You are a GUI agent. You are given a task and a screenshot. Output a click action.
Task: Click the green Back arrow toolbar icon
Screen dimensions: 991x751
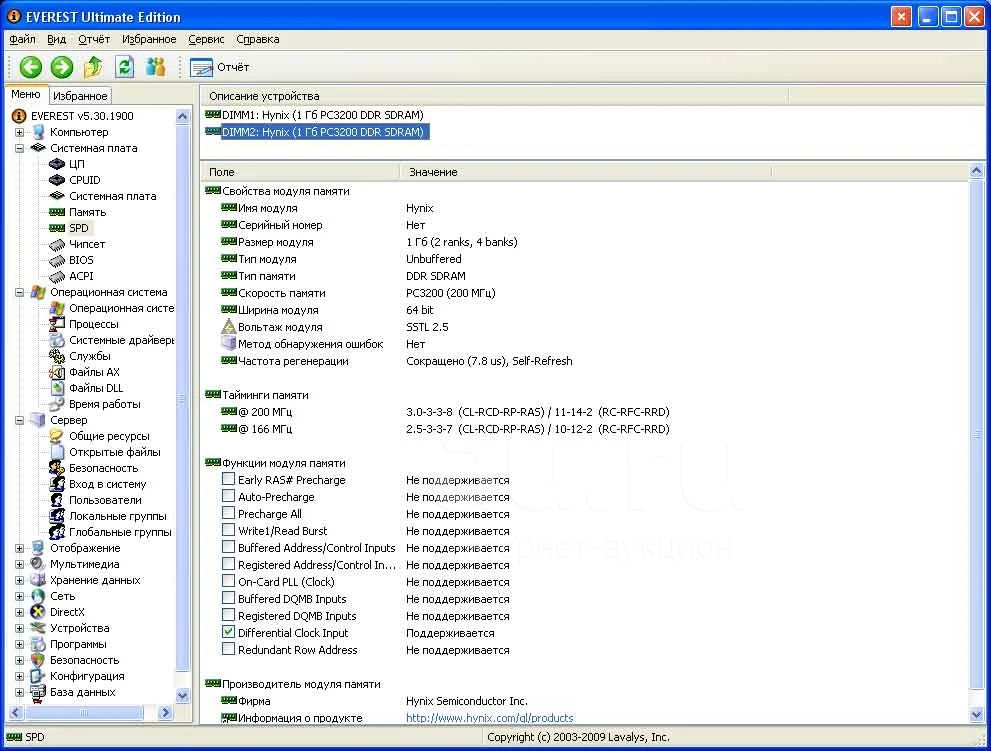click(x=31, y=67)
